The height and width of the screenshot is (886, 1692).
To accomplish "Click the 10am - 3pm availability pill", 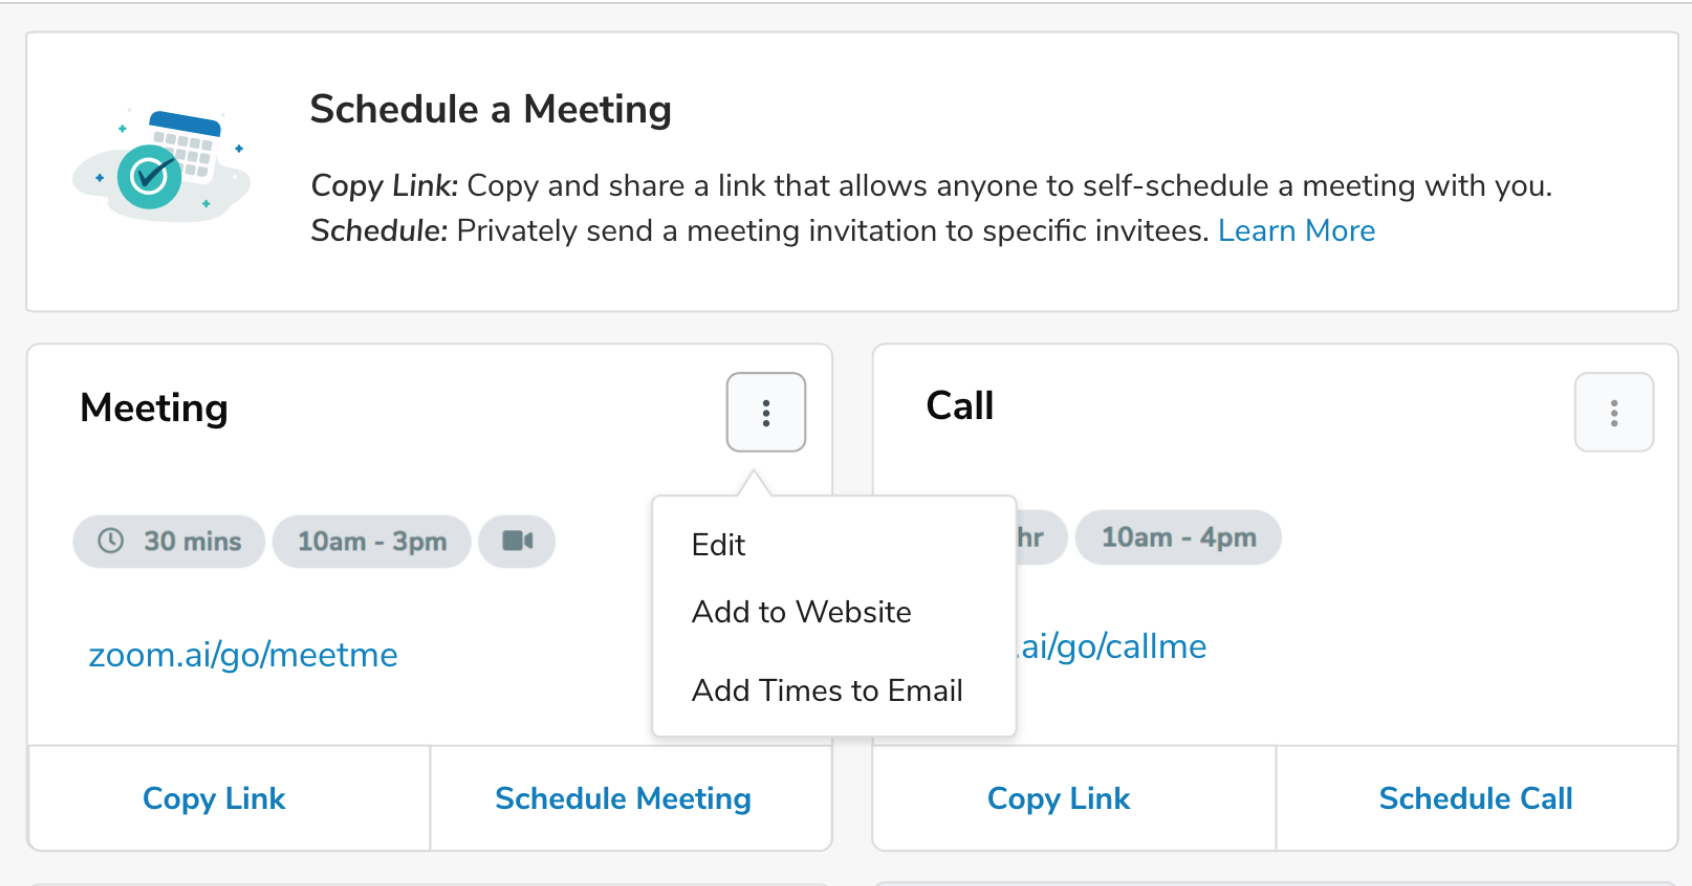I will pyautogui.click(x=372, y=541).
